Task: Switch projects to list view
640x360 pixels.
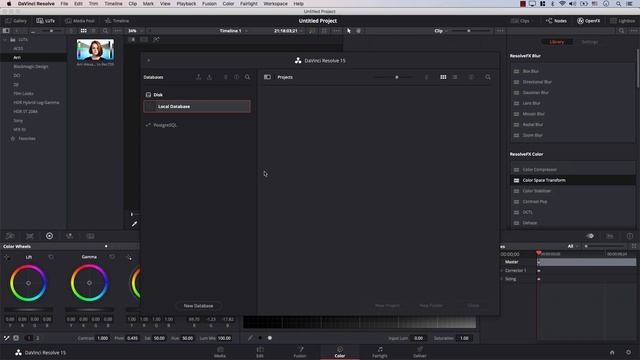Action: (455, 77)
